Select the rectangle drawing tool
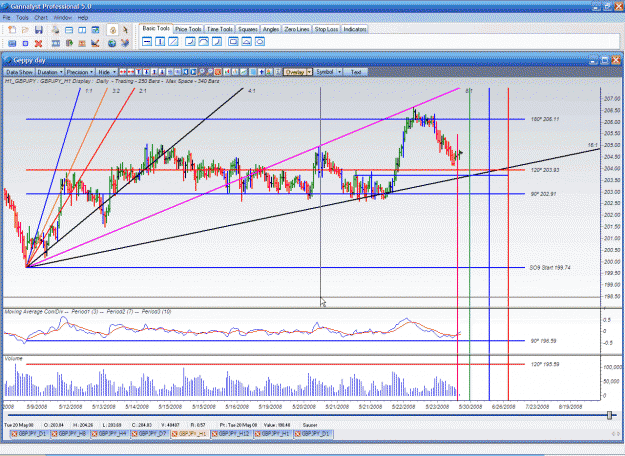Screen dimensions: 625x456 [x=233, y=41]
